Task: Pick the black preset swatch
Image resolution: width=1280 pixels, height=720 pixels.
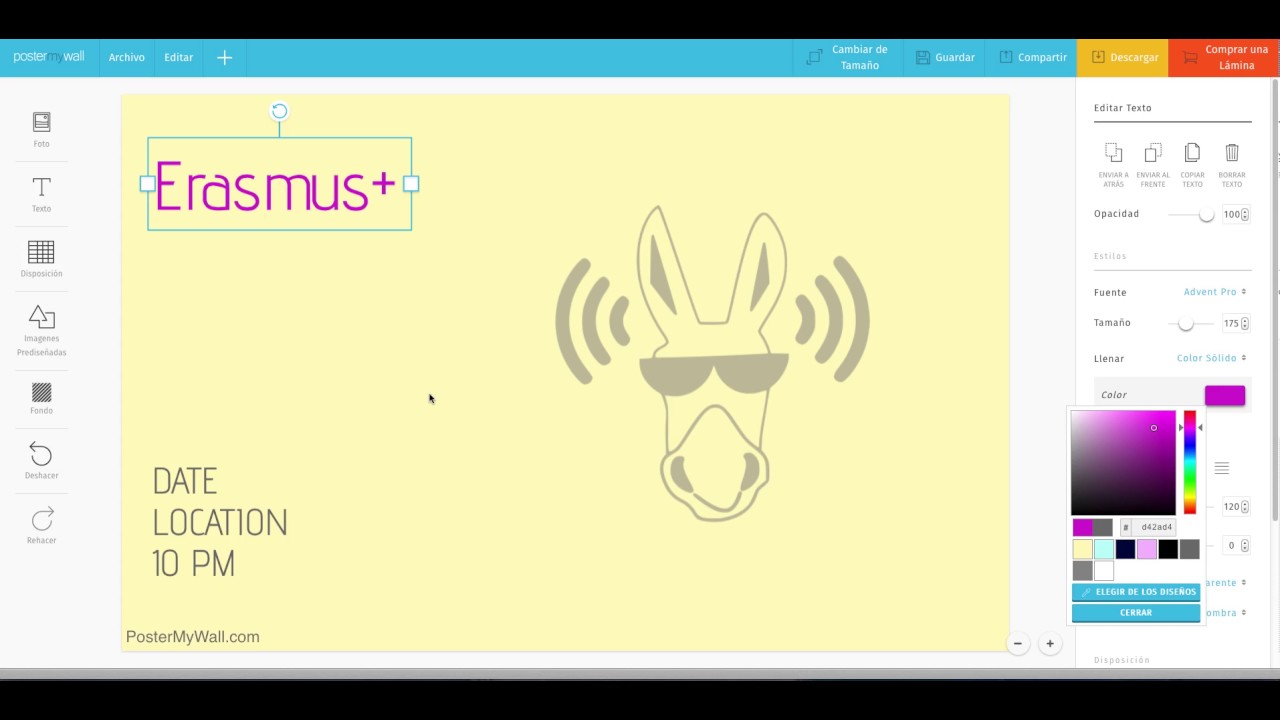Action: coord(1168,549)
